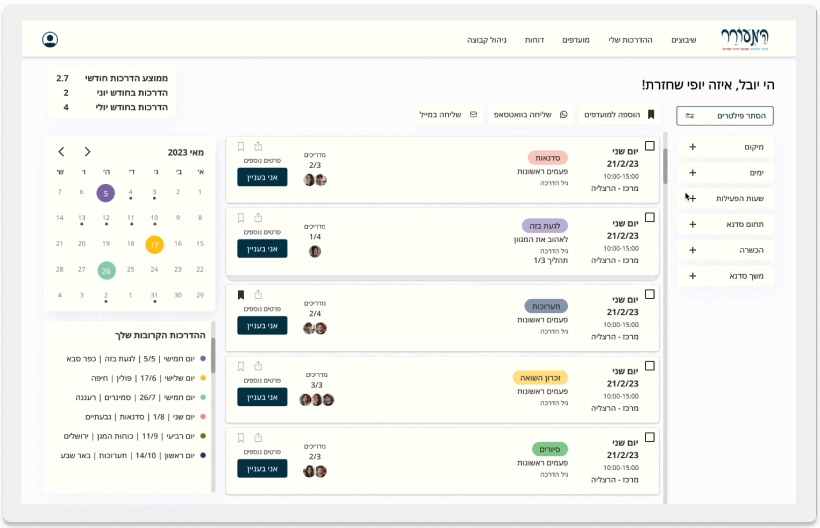Click guide avatar on לגעת בזה card
Image resolution: width=820 pixels, height=528 pixels.
click(315, 251)
